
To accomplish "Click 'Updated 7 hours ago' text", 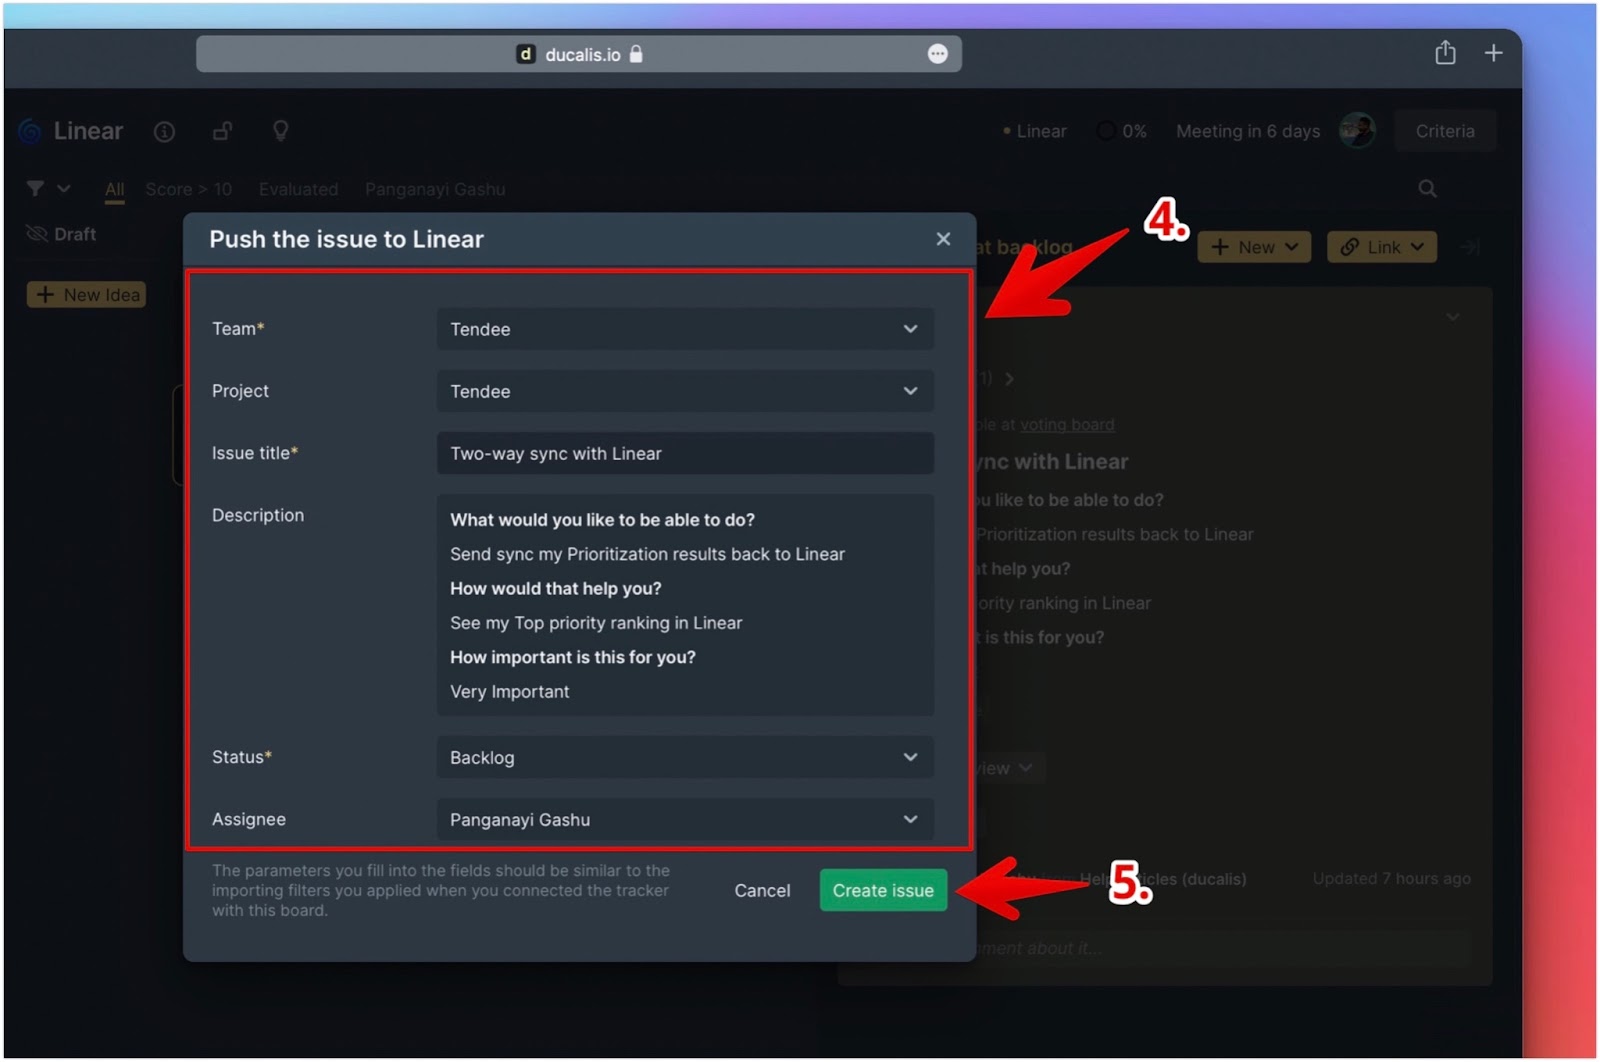I will [1391, 878].
